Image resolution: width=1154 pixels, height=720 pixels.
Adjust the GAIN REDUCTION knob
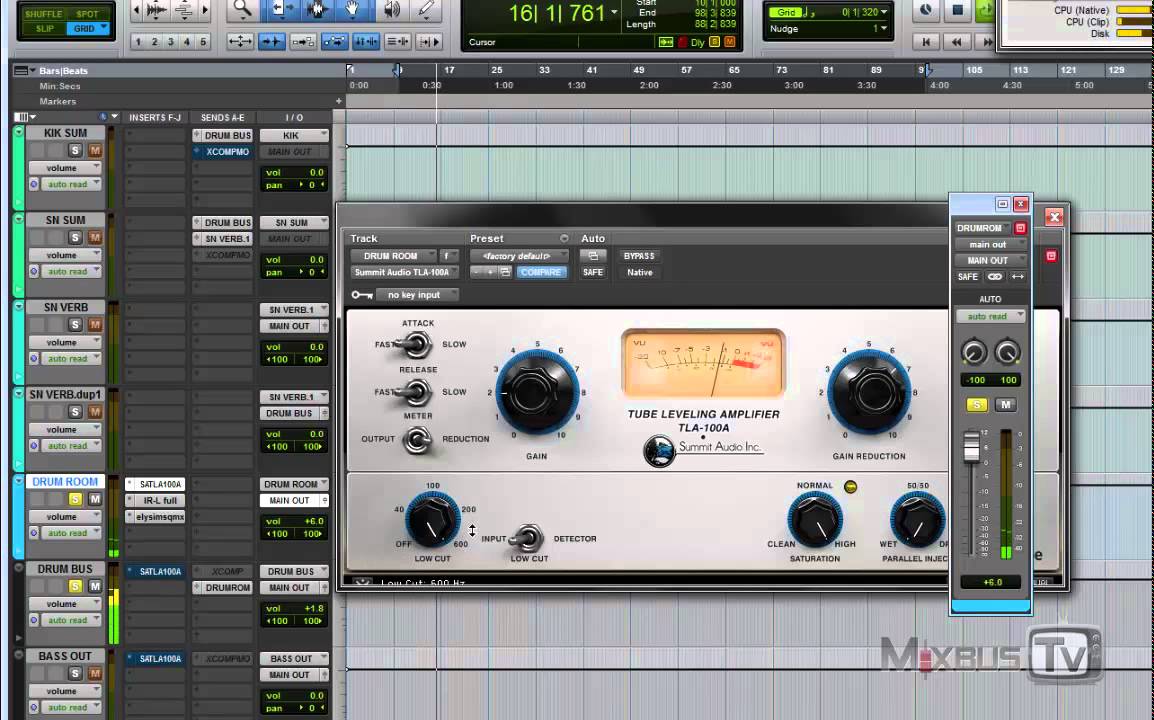click(x=868, y=392)
